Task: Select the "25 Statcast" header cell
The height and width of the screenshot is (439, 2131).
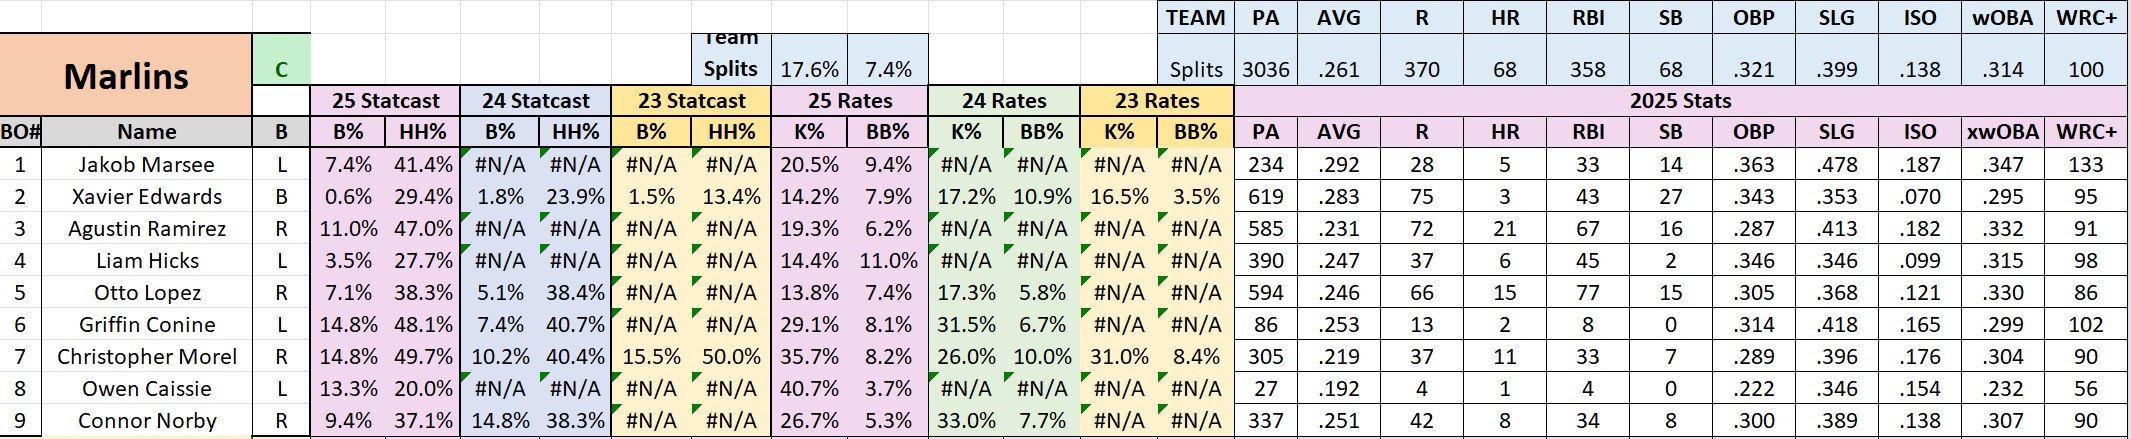Action: (385, 101)
